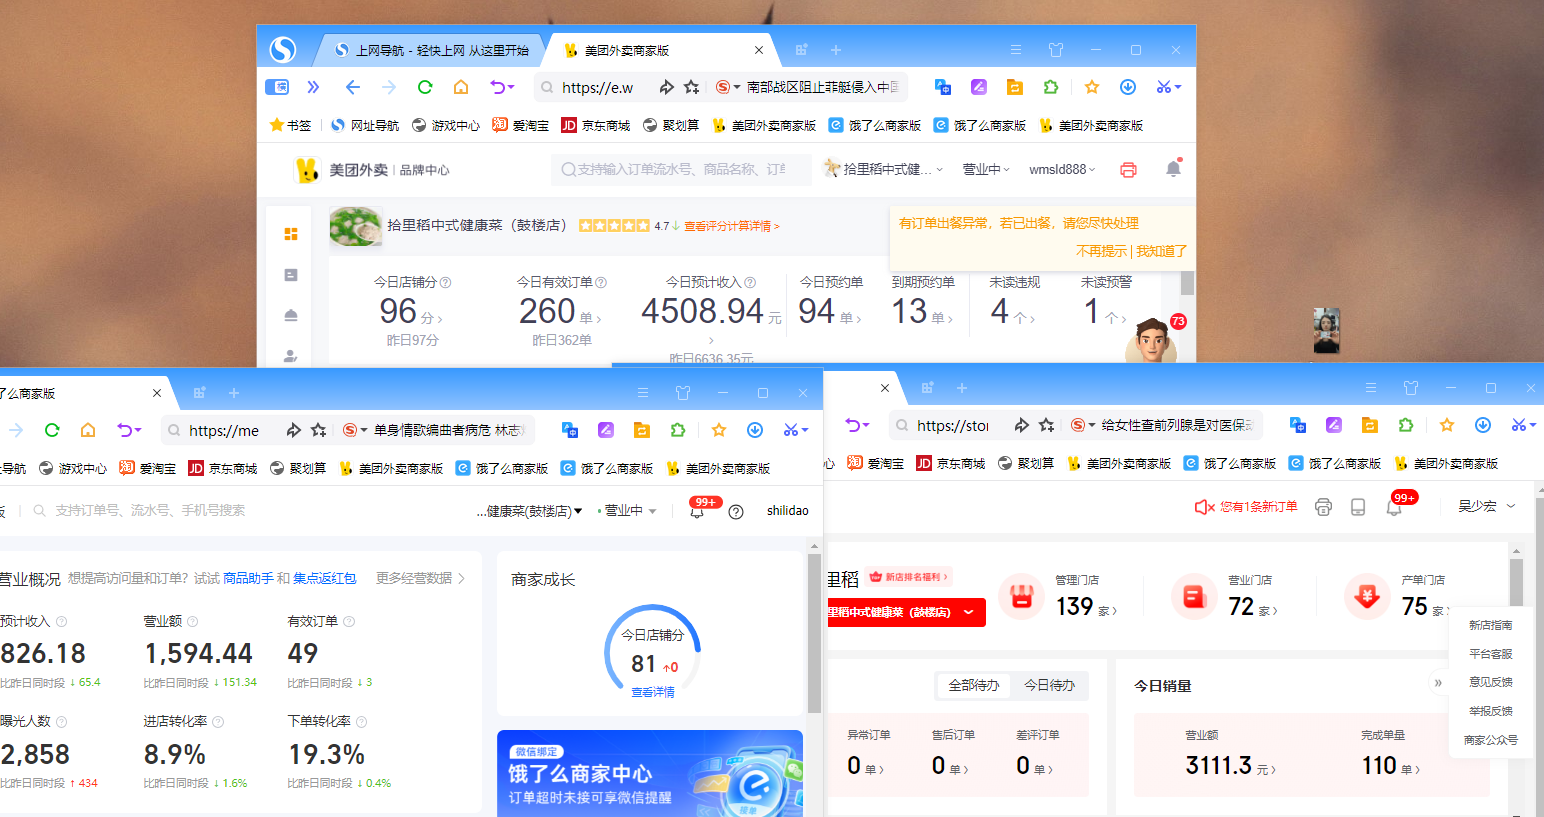Viewport: 1544px width, 817px height.
Task: Reload page in Ele.me browser window
Action: 52,430
